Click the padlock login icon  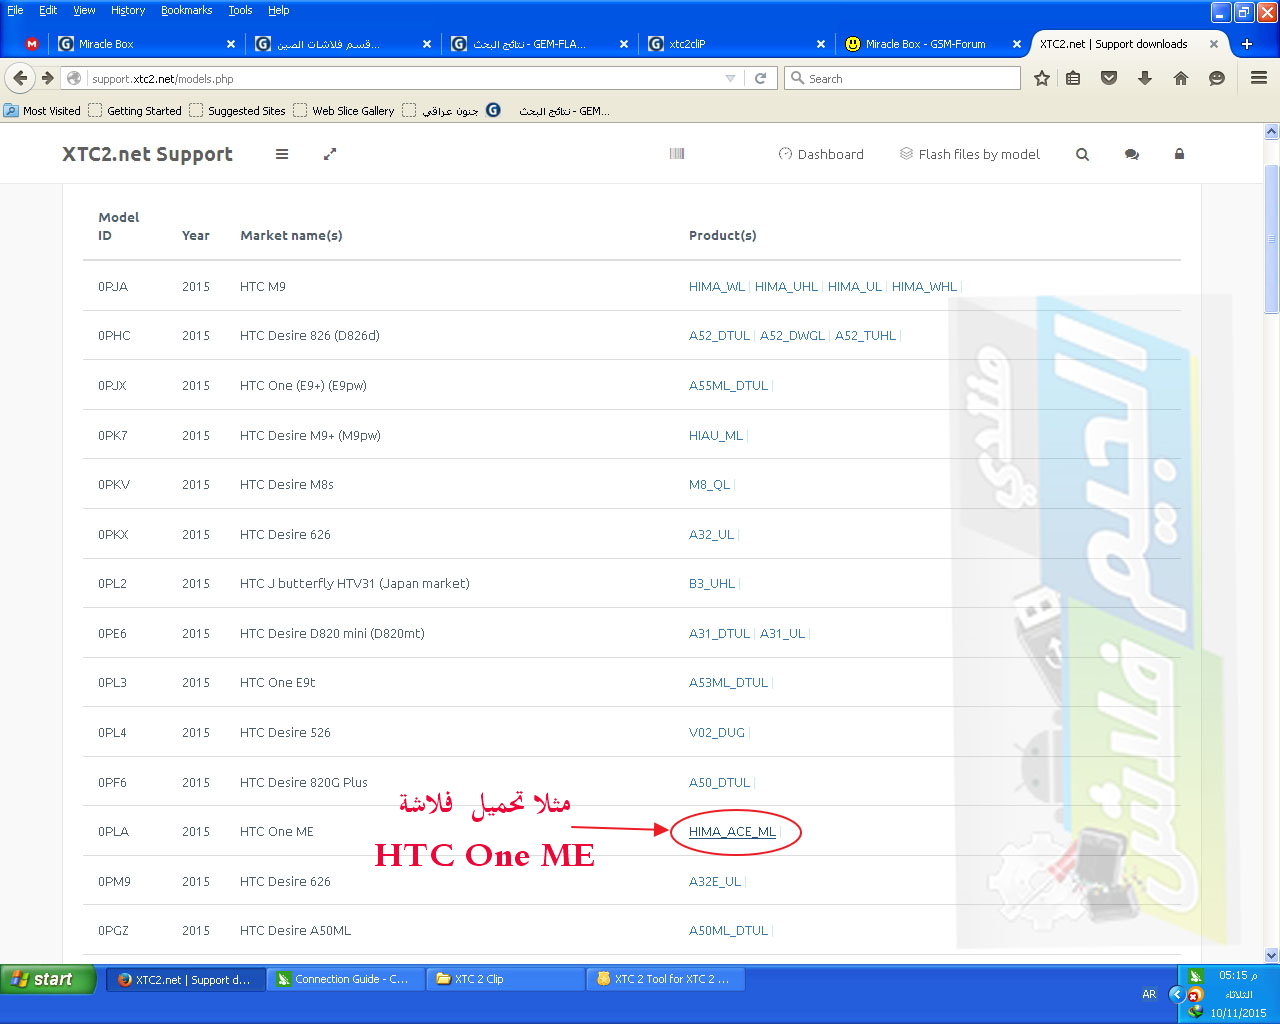coord(1179,154)
